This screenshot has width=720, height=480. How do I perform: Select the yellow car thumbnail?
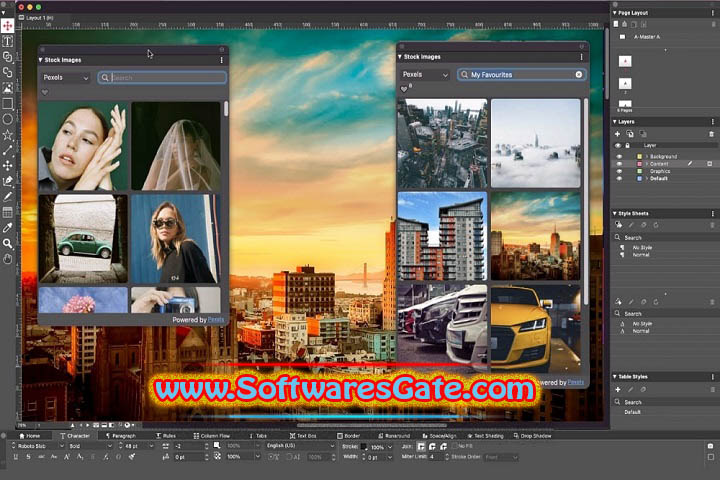(535, 328)
